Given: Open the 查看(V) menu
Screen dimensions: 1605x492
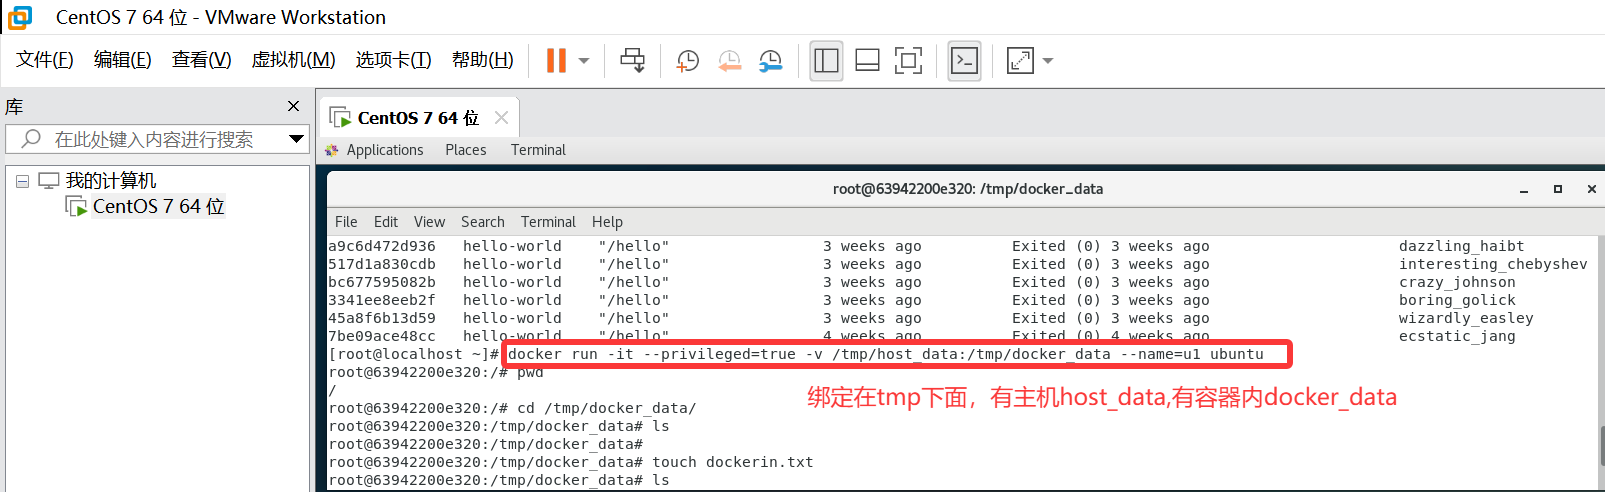Looking at the screenshot, I should pos(202,60).
